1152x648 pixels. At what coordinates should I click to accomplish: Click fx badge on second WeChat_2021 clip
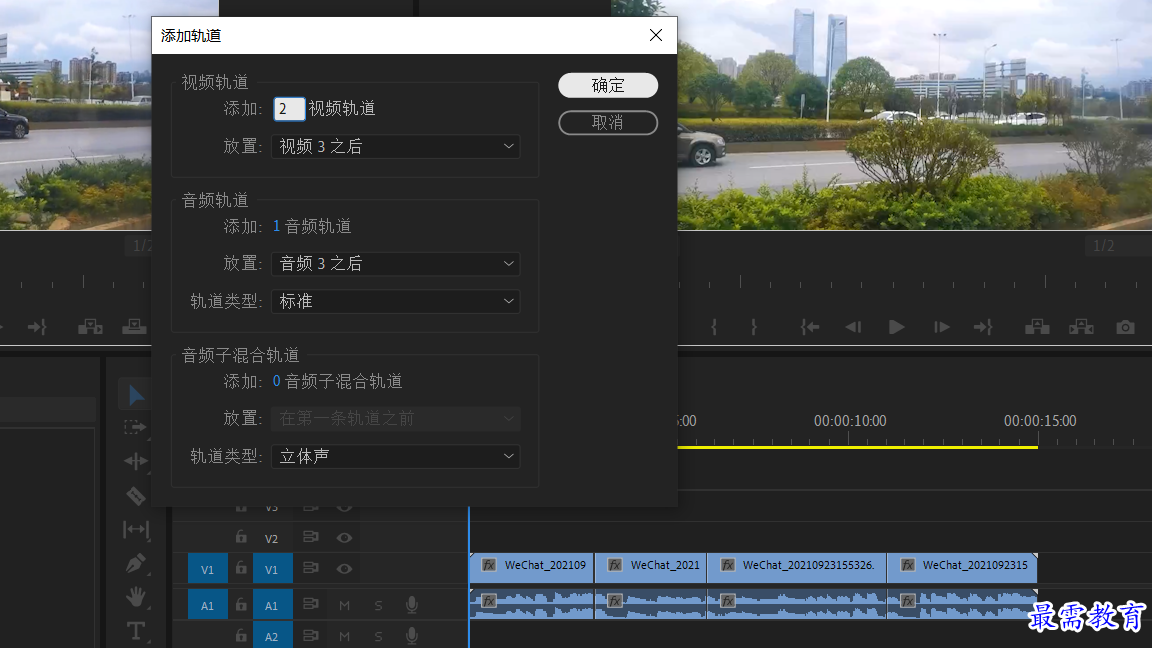(615, 565)
